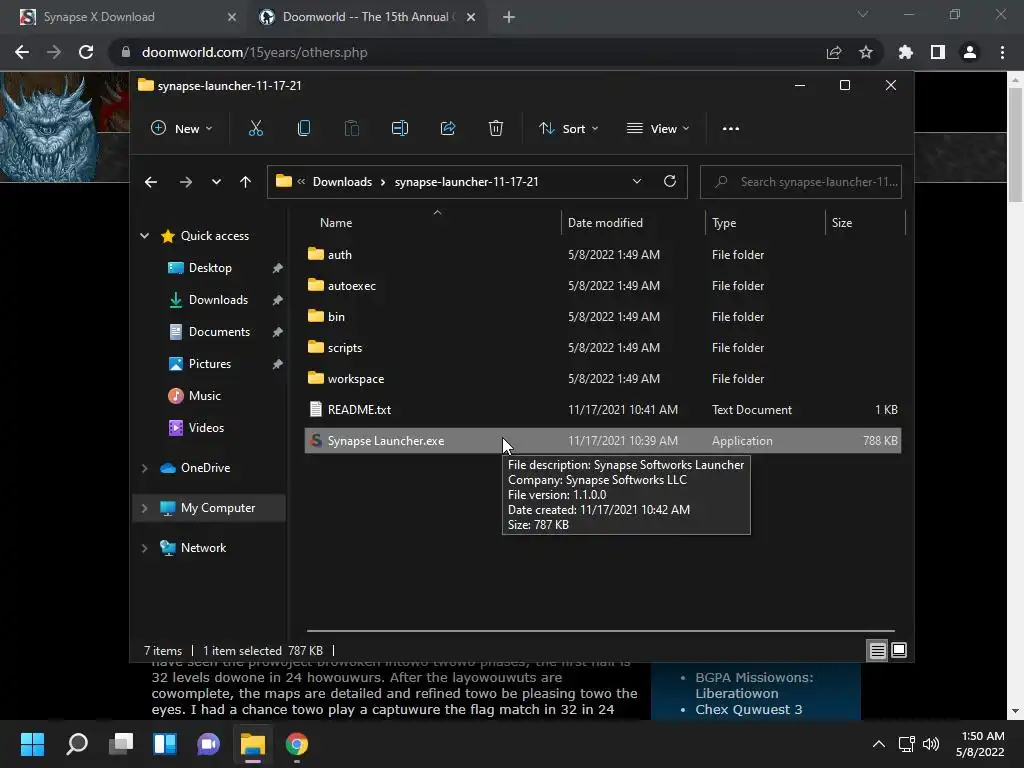
Task: Click Chrome icon in taskbar
Action: pos(296,744)
